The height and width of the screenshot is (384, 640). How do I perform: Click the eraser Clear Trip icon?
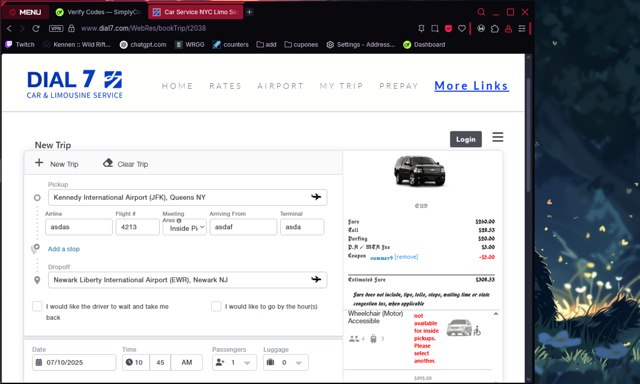coord(108,163)
